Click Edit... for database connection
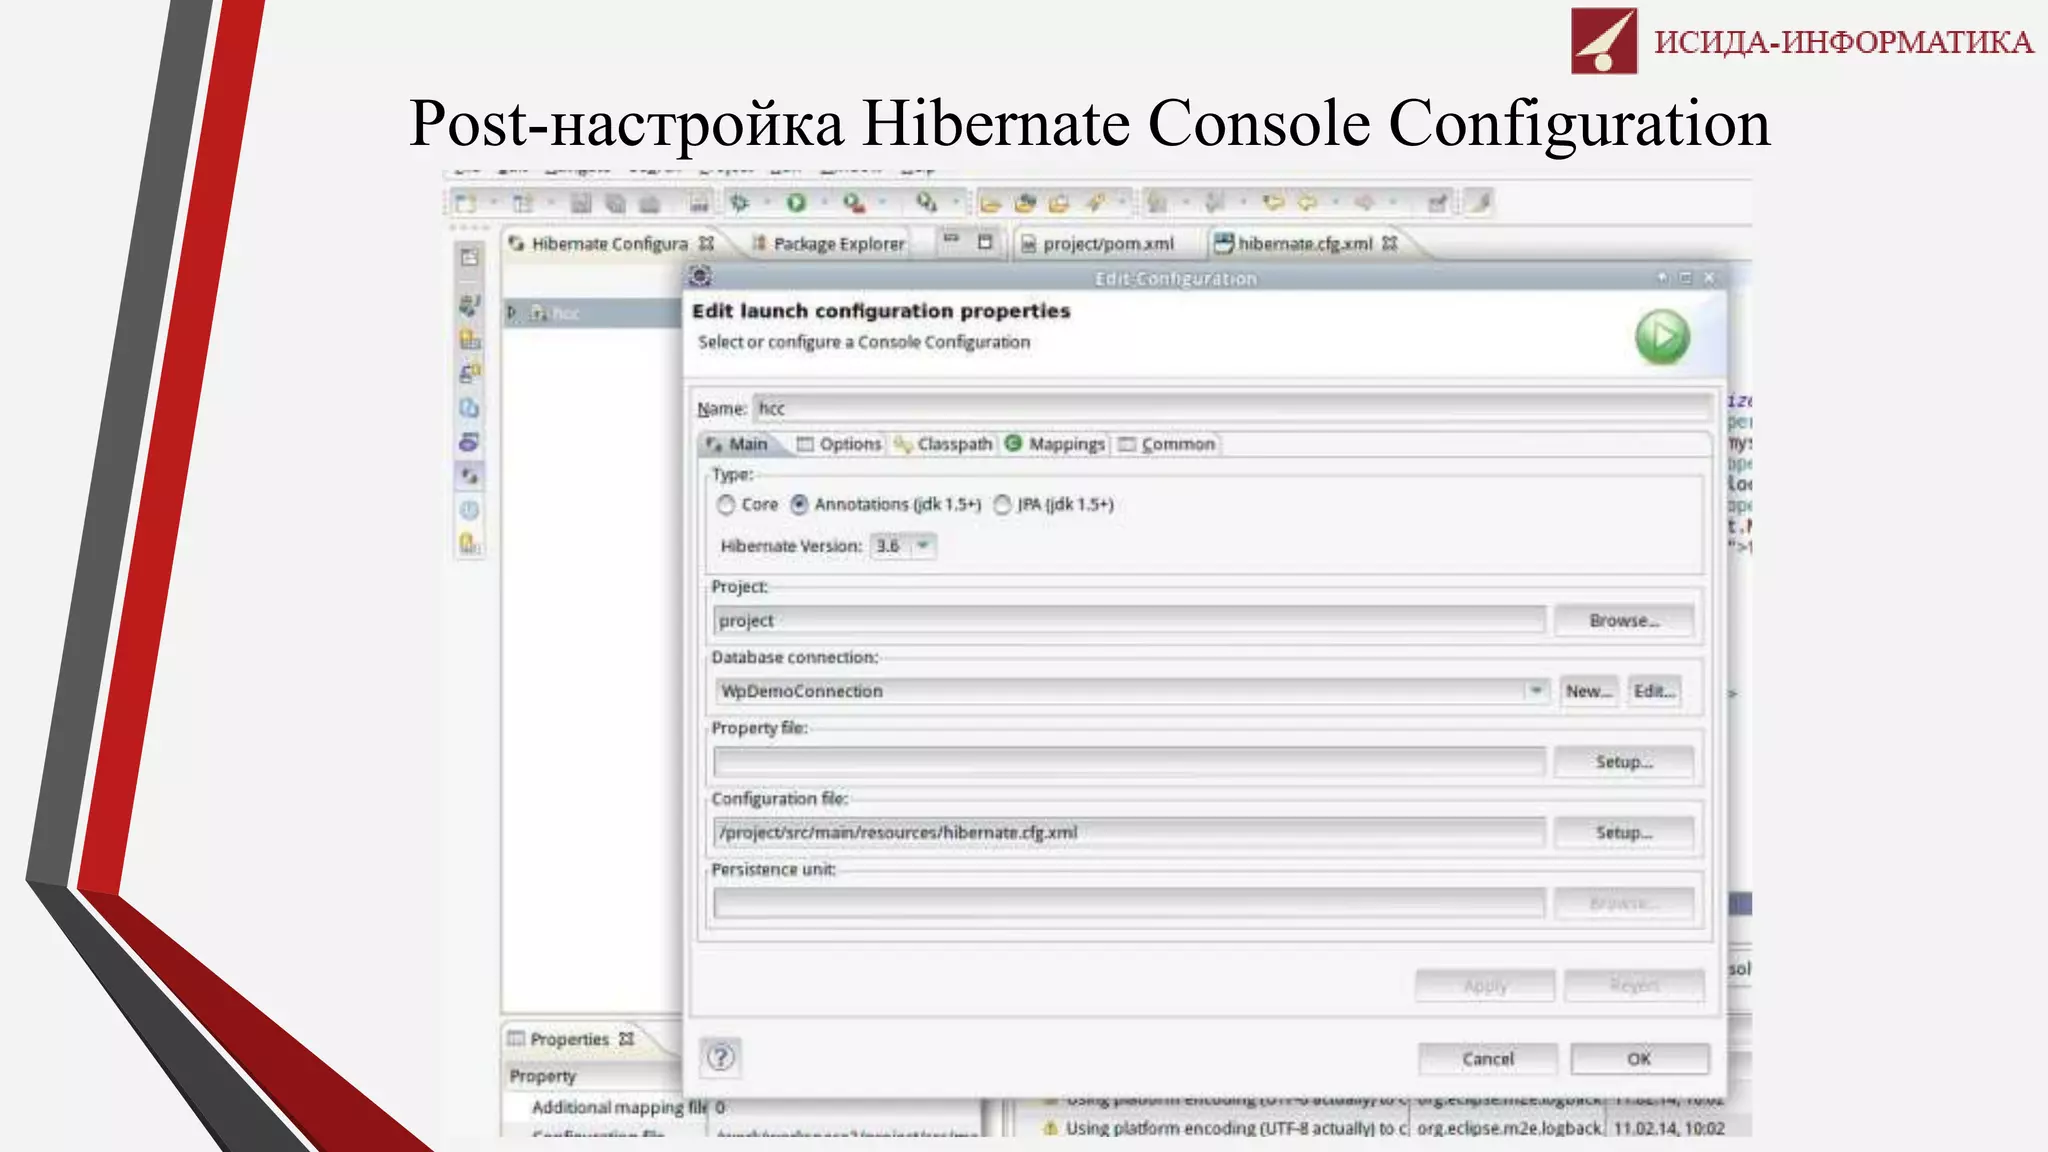2048x1152 pixels. 1654,691
